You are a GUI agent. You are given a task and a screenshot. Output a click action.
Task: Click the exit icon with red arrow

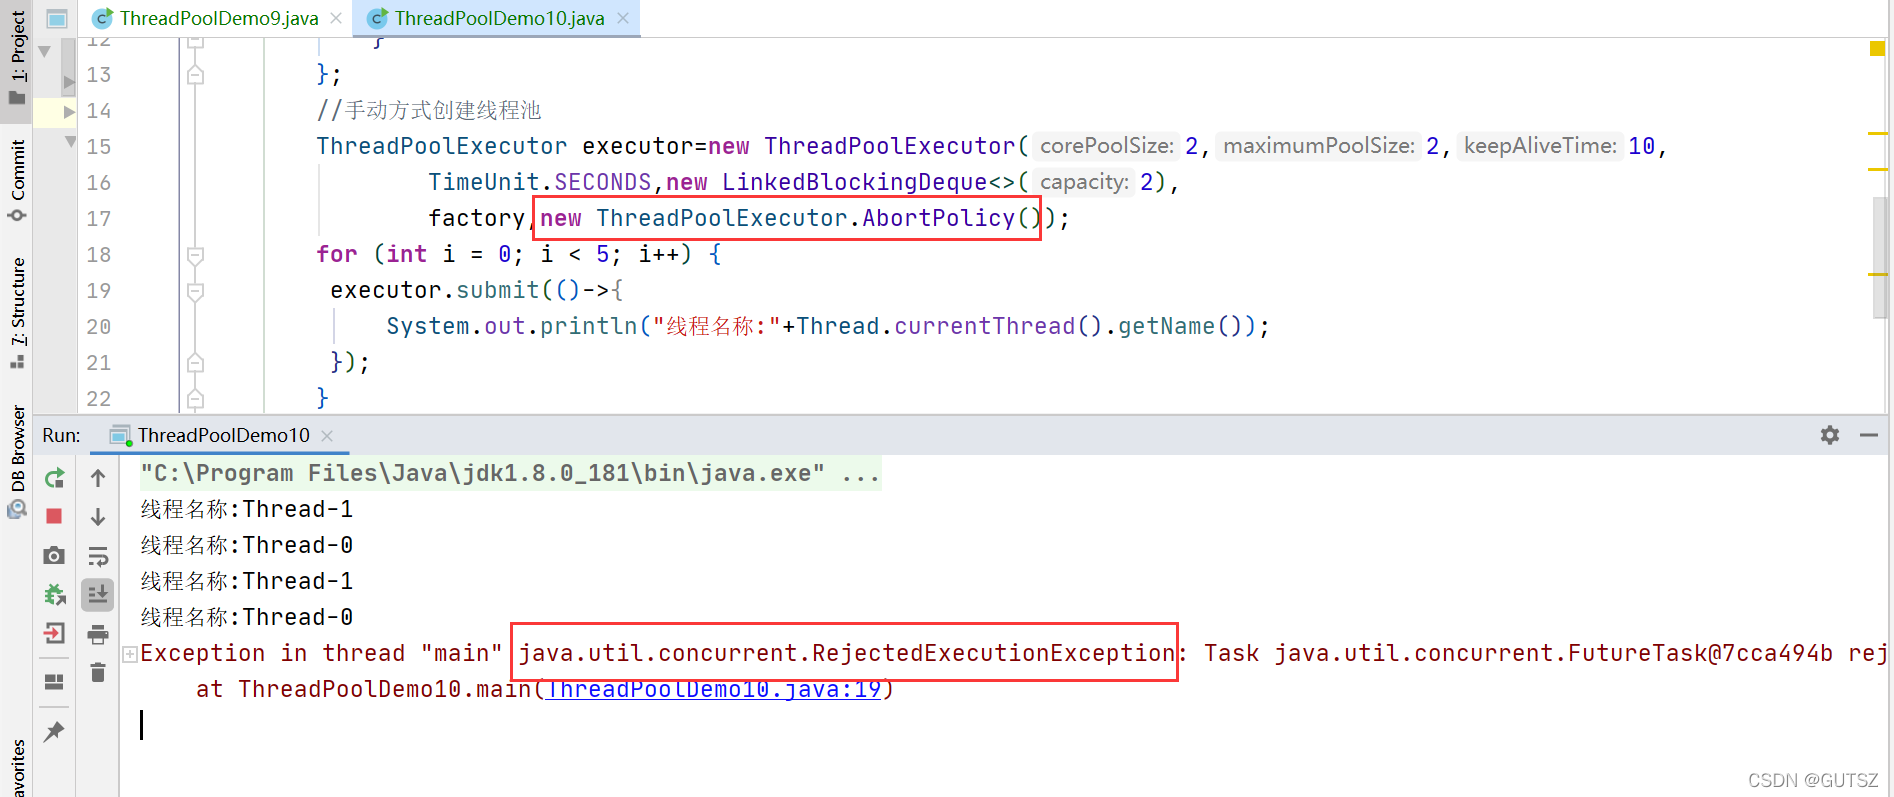[55, 633]
